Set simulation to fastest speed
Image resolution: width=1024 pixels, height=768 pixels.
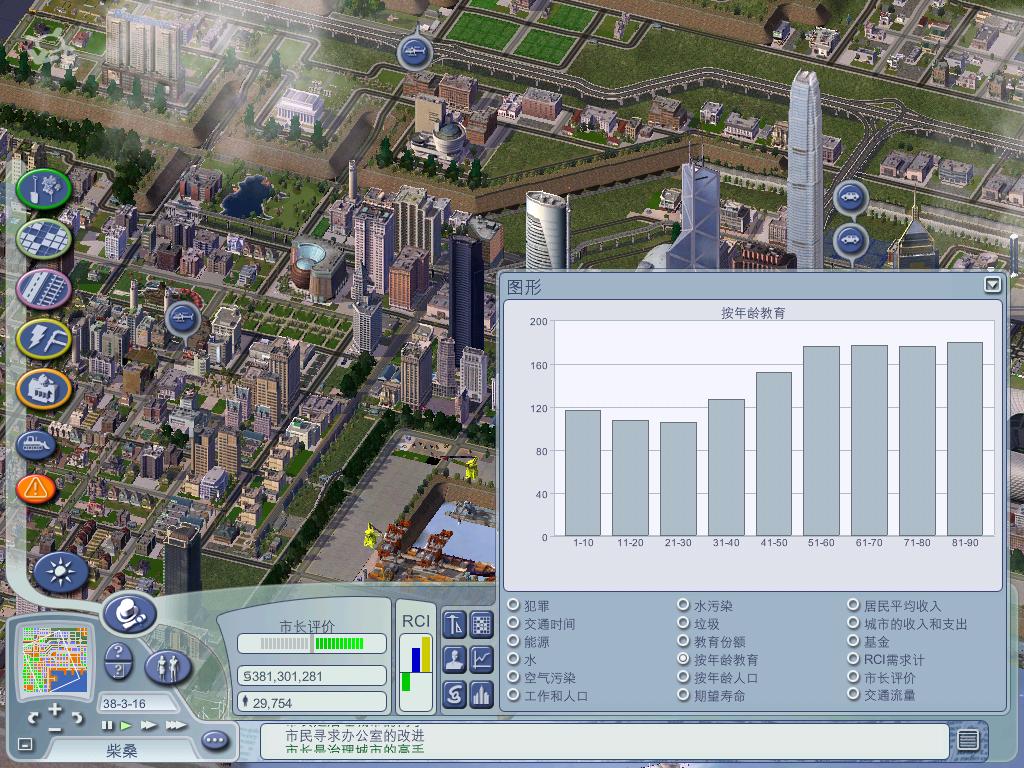tap(175, 726)
